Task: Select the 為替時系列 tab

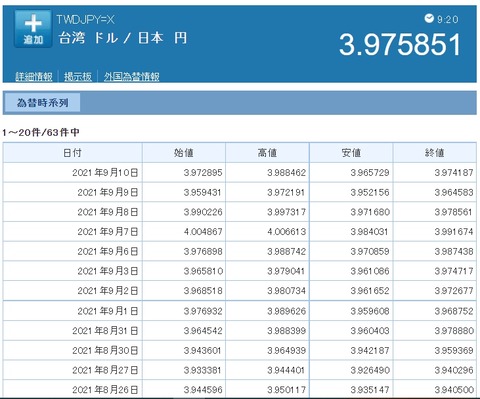Action: [x=42, y=103]
